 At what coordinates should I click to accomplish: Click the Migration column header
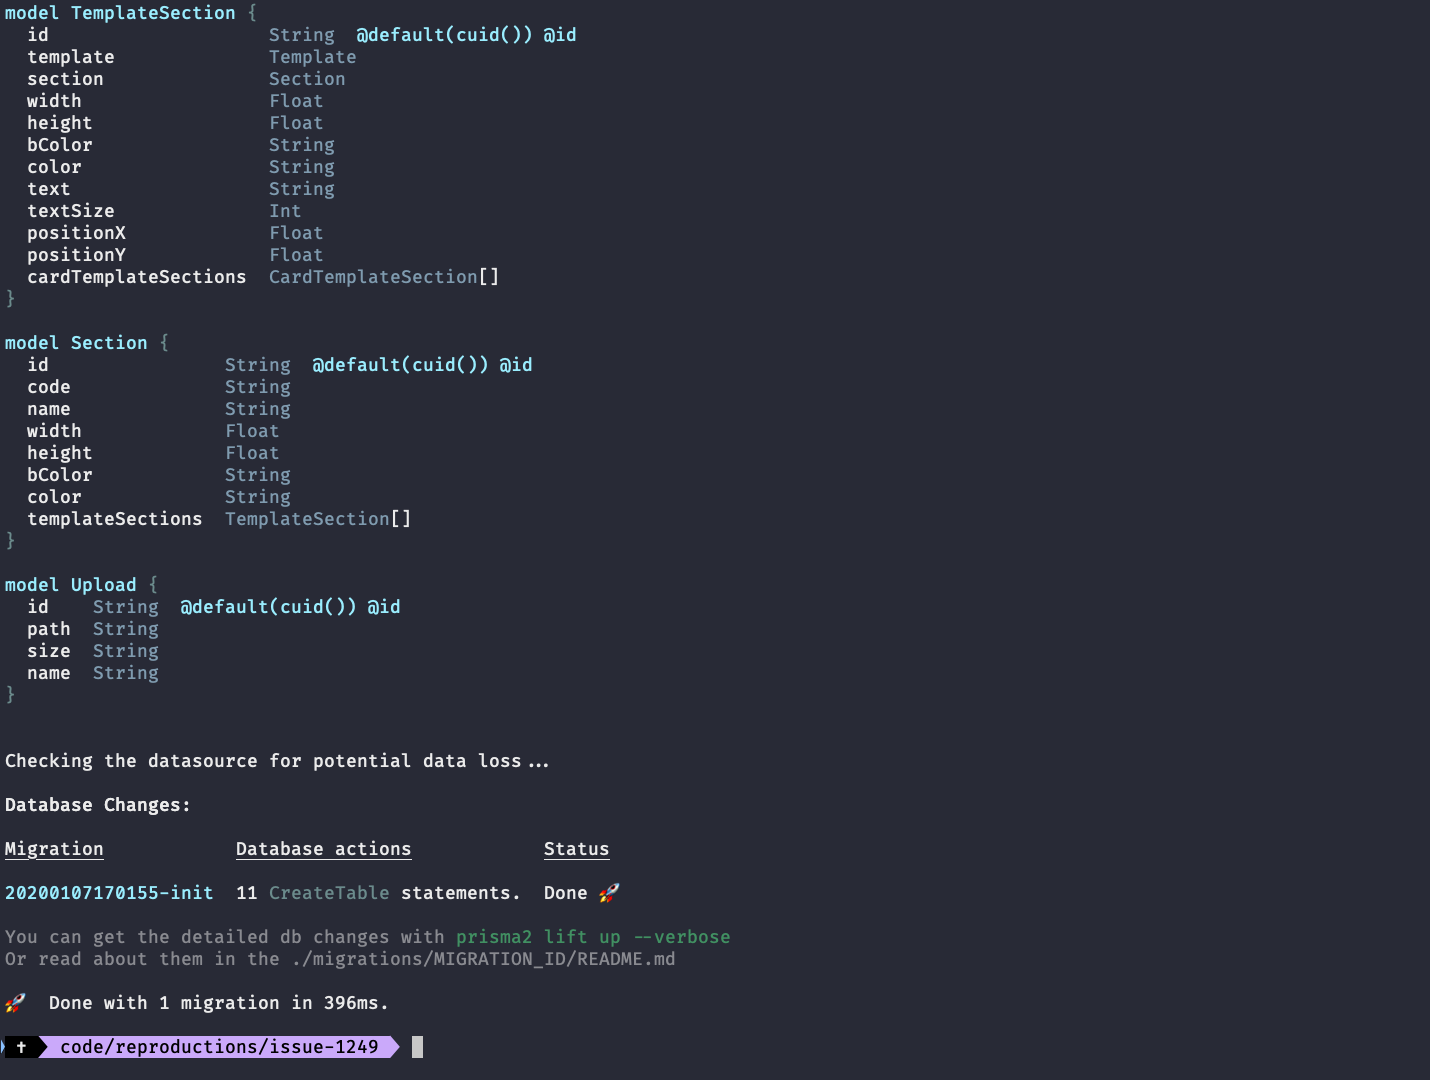tap(54, 848)
